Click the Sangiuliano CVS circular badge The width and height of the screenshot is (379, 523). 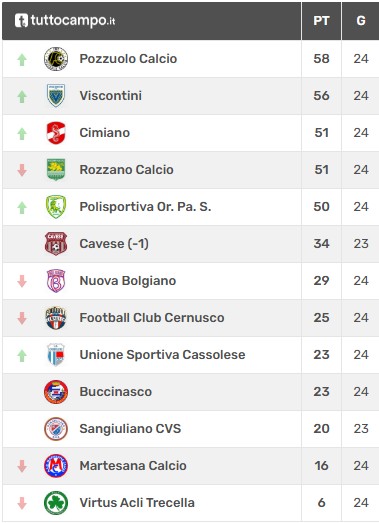pos(56,429)
